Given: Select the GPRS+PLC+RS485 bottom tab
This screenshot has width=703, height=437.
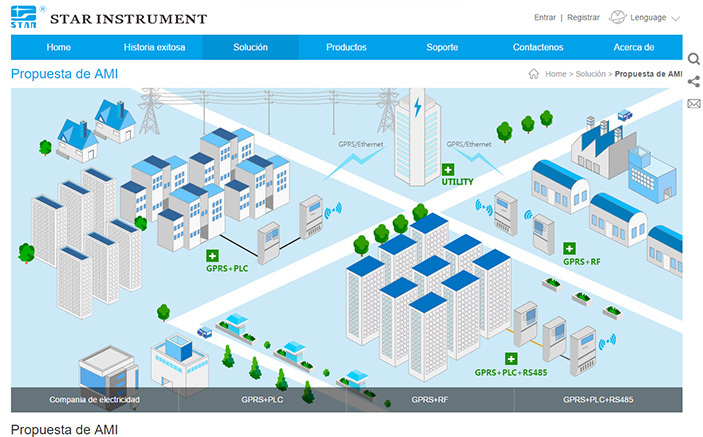Looking at the screenshot, I should [598, 399].
